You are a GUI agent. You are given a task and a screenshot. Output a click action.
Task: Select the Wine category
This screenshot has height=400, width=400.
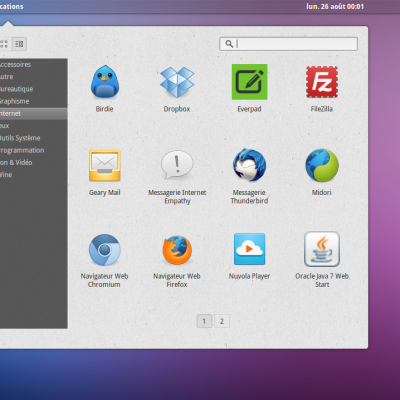coord(34,175)
